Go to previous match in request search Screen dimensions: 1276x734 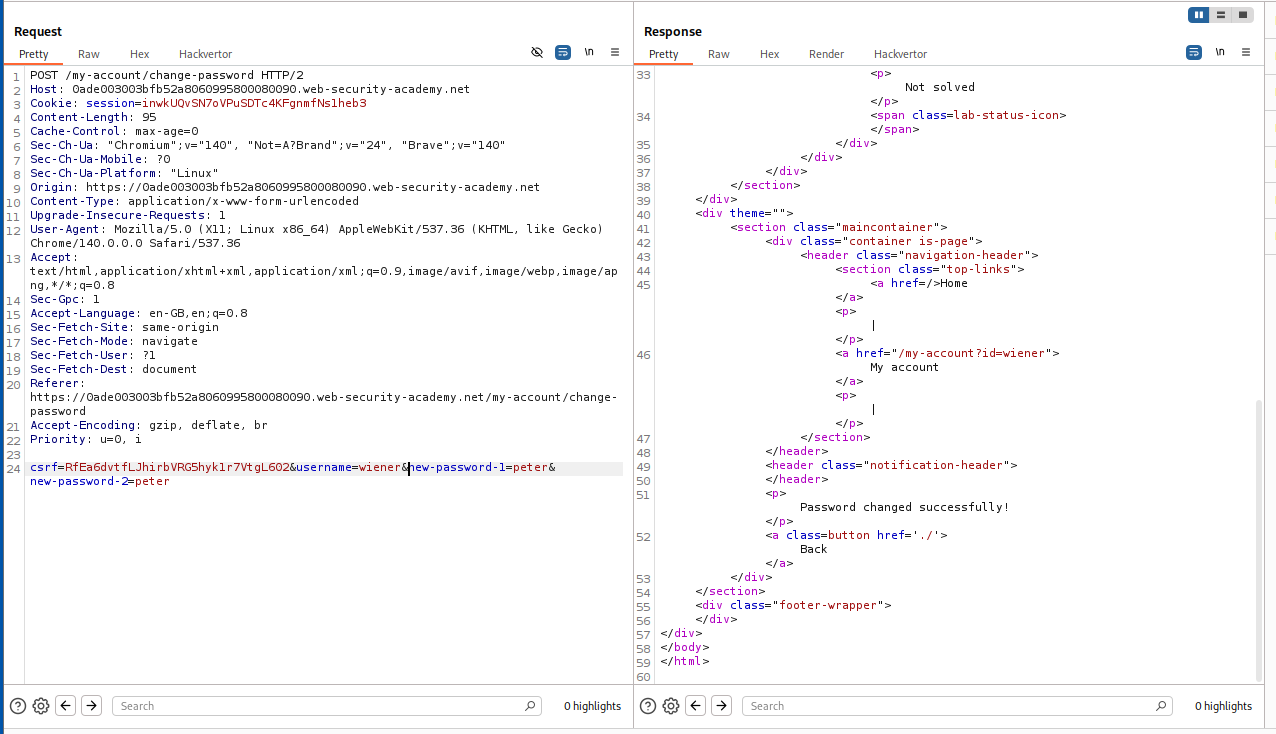pos(66,706)
